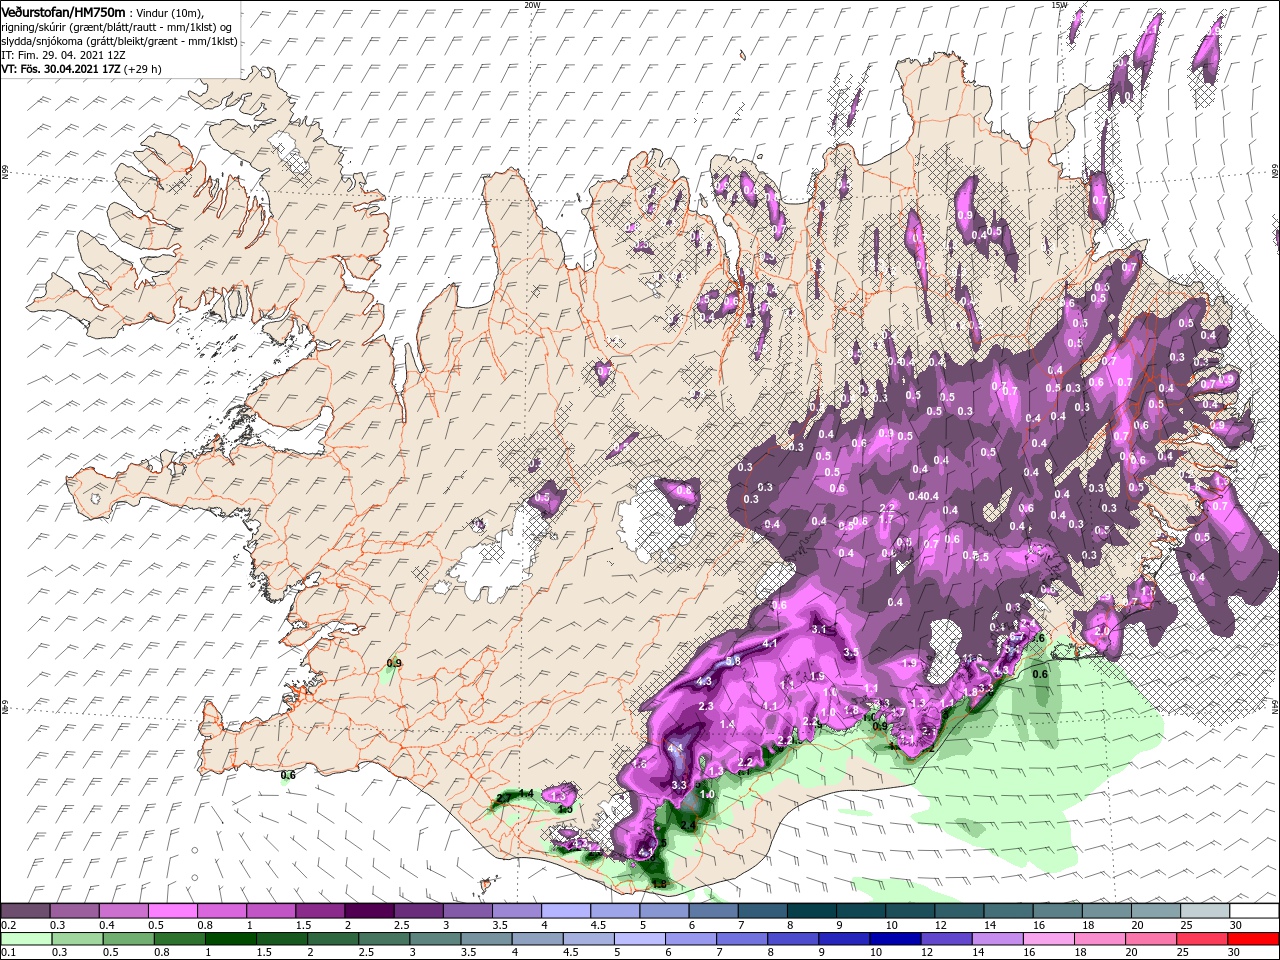Image resolution: width=1280 pixels, height=960 pixels.
Task: Click the crimson 25–30 rain legend swatch
Action: coord(1202,938)
